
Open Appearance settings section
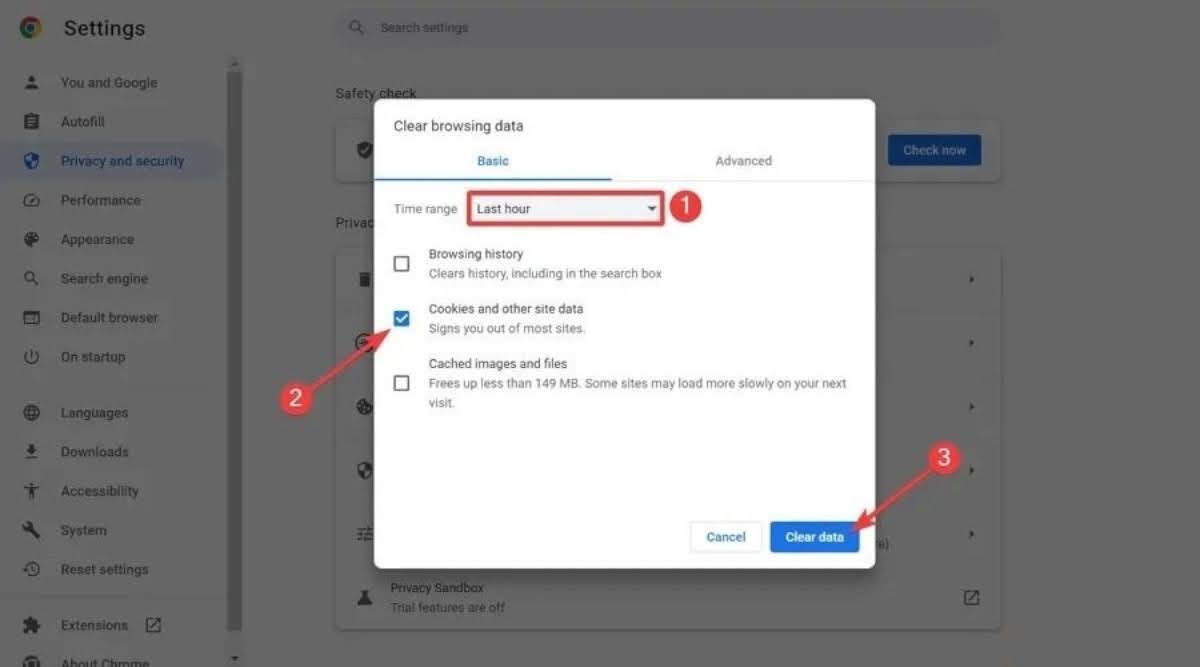coord(97,239)
